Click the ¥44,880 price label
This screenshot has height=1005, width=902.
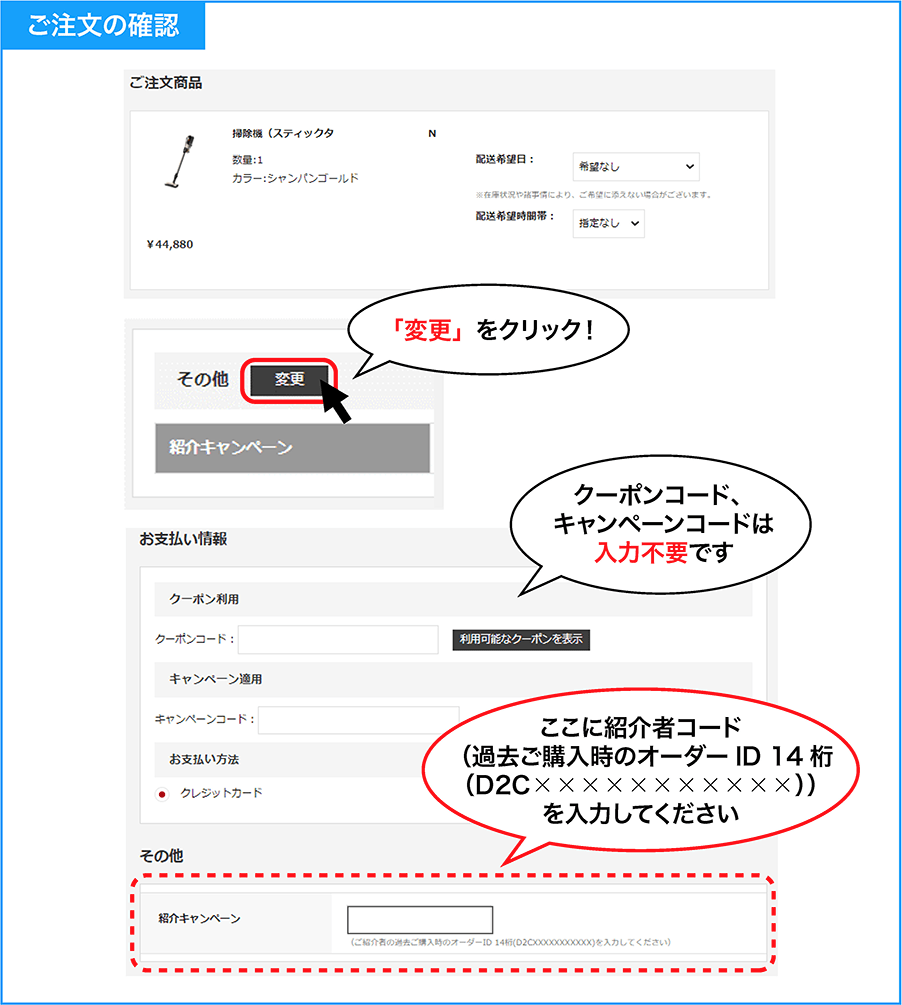(170, 245)
